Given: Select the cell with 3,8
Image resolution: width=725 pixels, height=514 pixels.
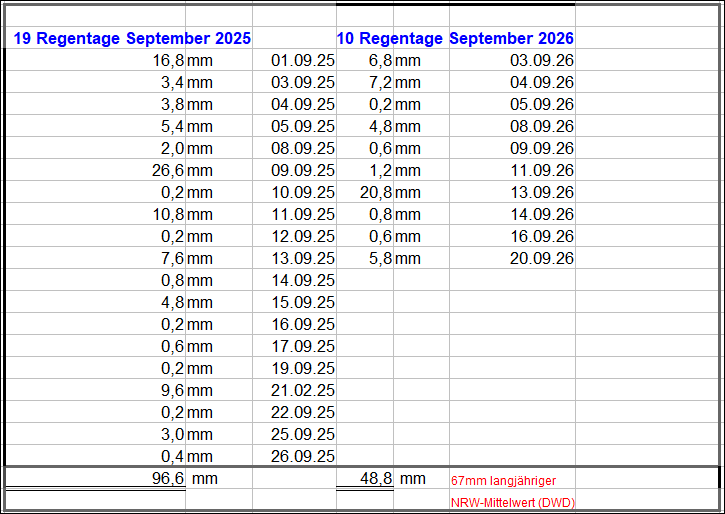Looking at the screenshot, I should [172, 104].
